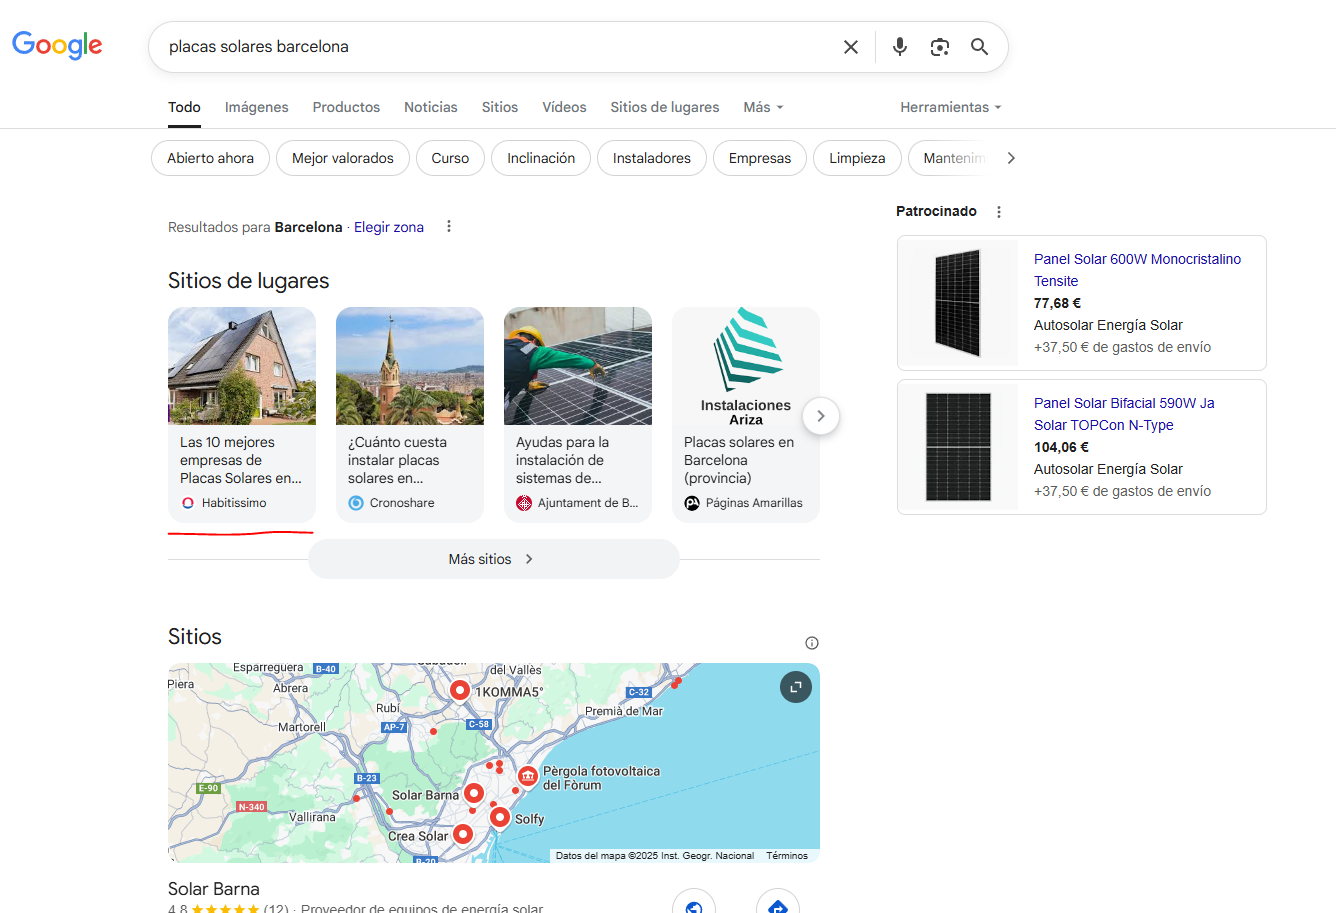
Task: Select the 1KOMMA5° map pin
Action: (459, 690)
